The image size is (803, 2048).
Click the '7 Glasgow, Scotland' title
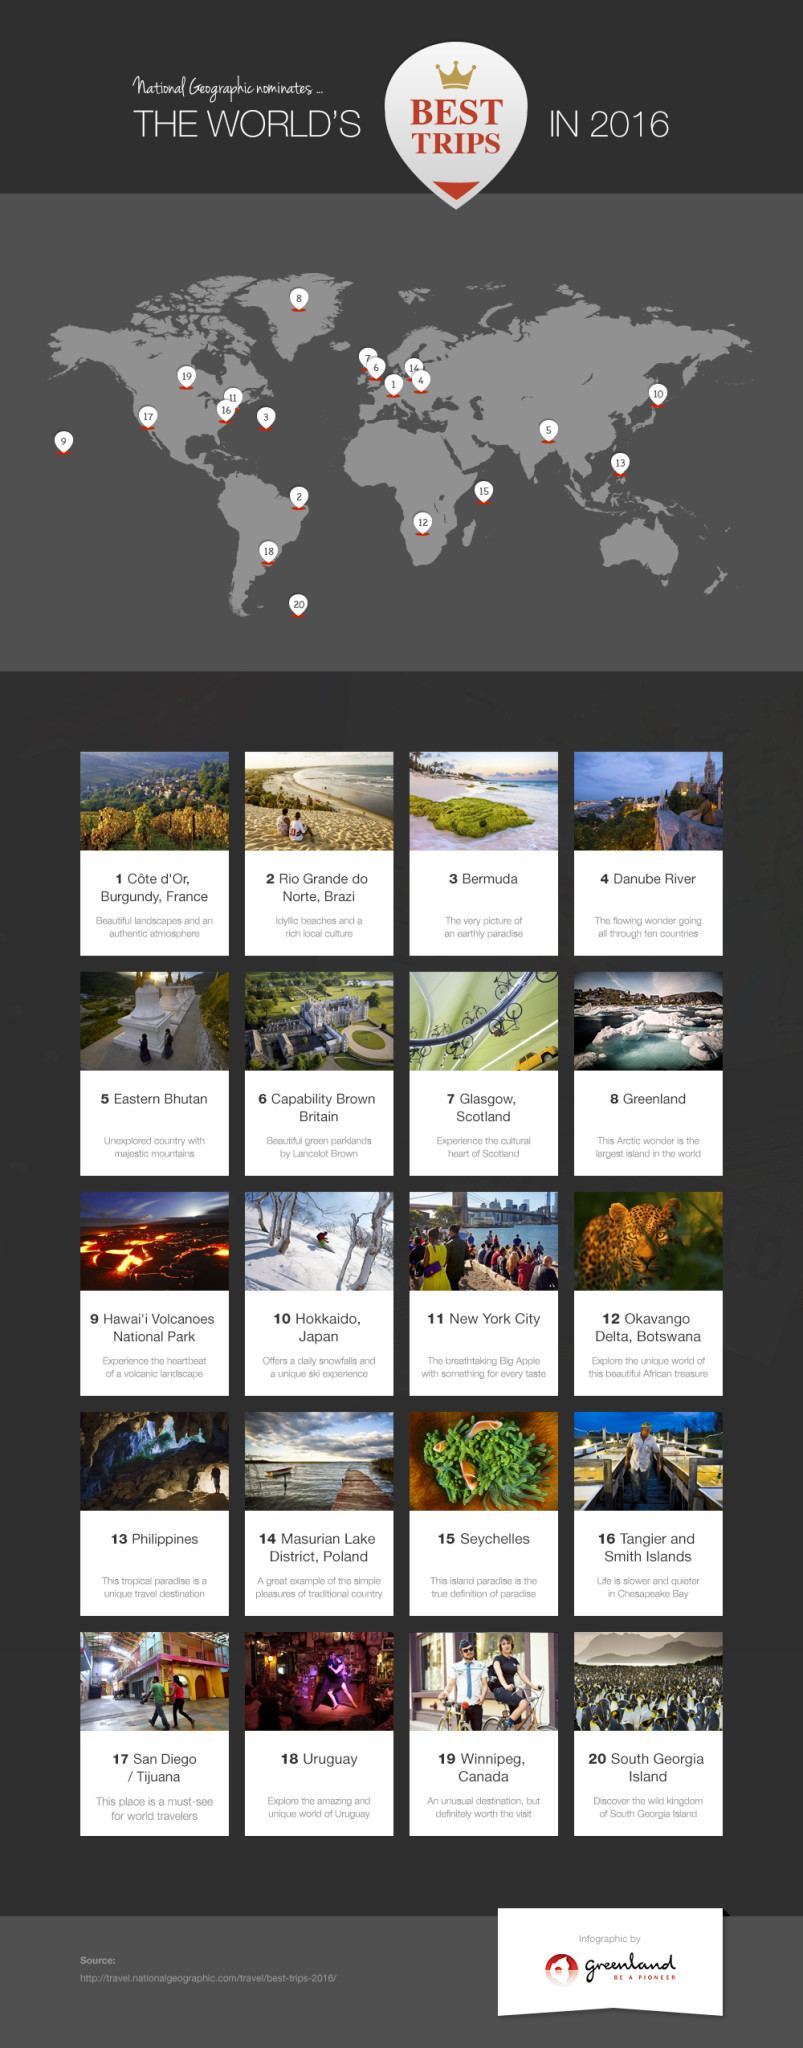click(x=483, y=1108)
